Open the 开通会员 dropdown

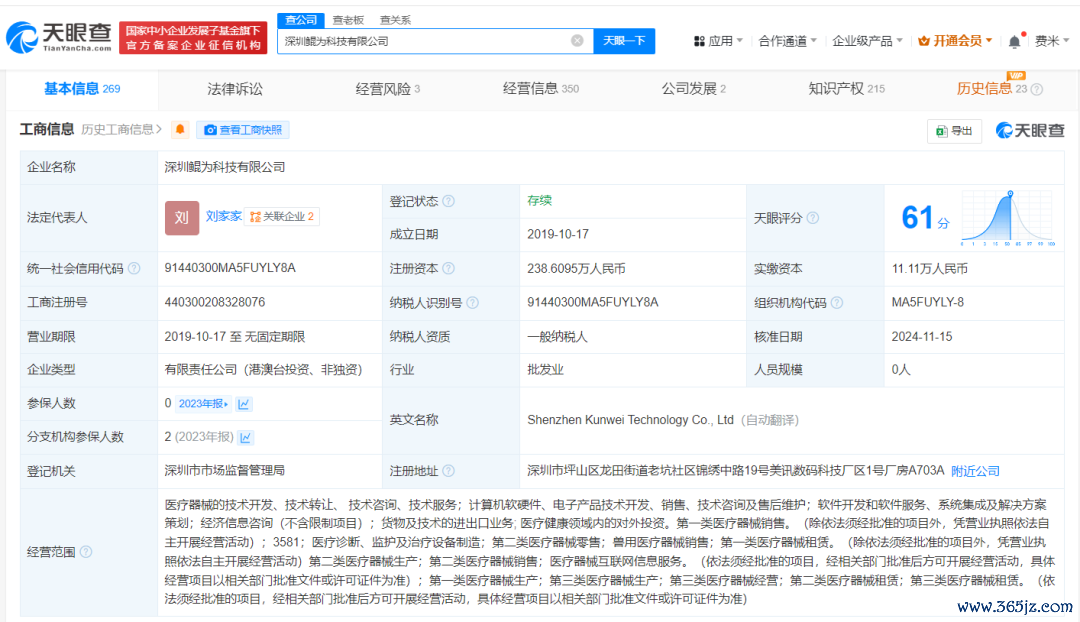click(x=955, y=41)
